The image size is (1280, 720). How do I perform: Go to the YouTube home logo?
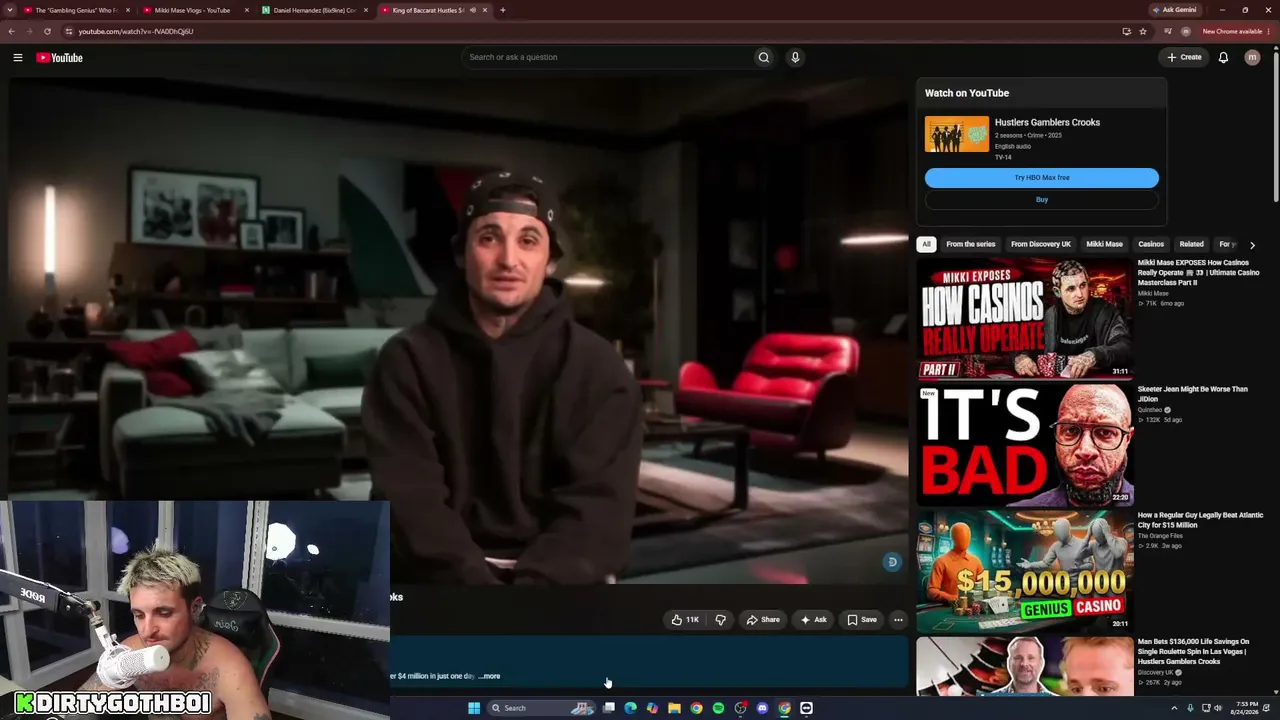pos(60,57)
